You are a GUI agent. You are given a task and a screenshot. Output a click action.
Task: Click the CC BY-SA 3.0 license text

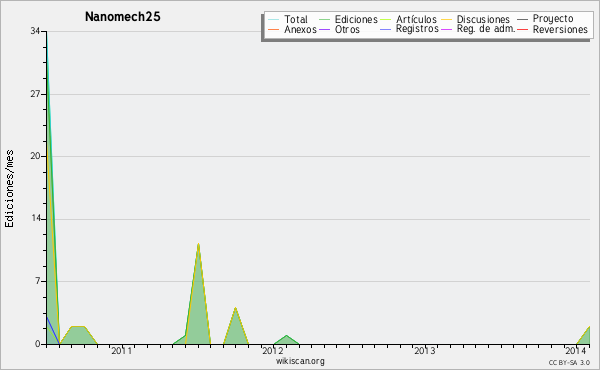pos(569,362)
